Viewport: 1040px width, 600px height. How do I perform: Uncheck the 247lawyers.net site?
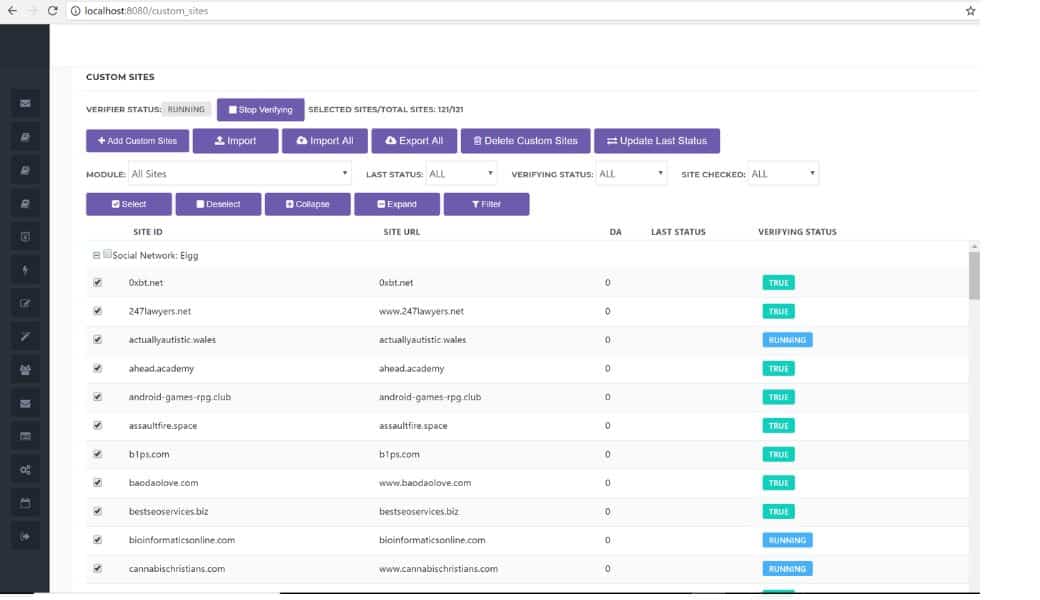(x=98, y=311)
